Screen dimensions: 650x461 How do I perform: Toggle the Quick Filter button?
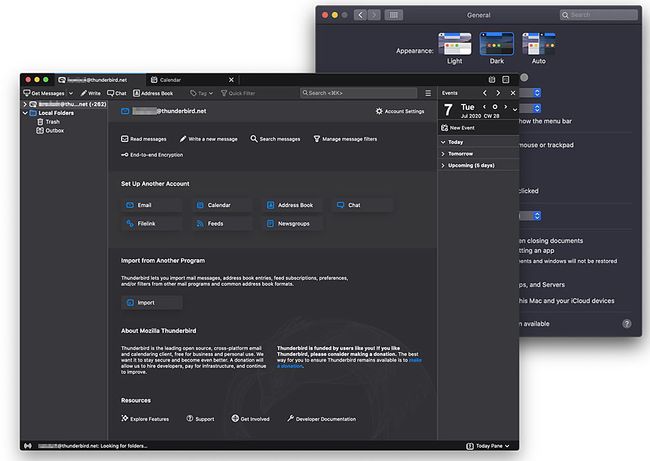pos(238,93)
